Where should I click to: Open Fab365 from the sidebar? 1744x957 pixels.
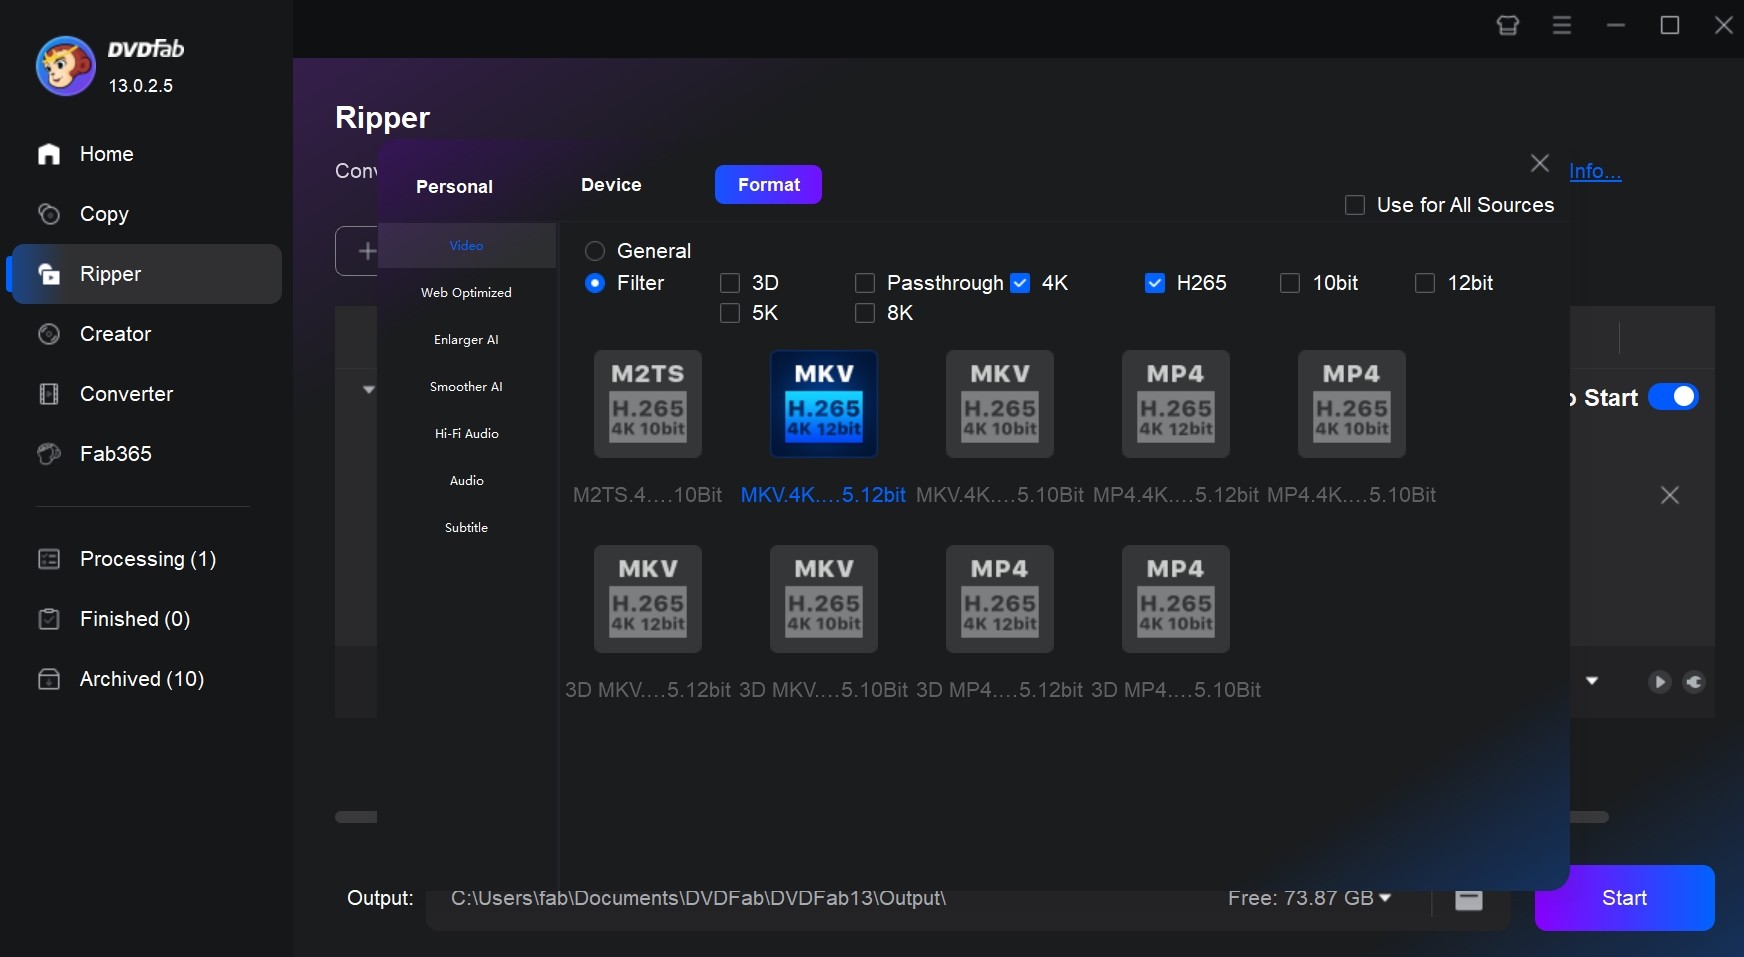(113, 454)
